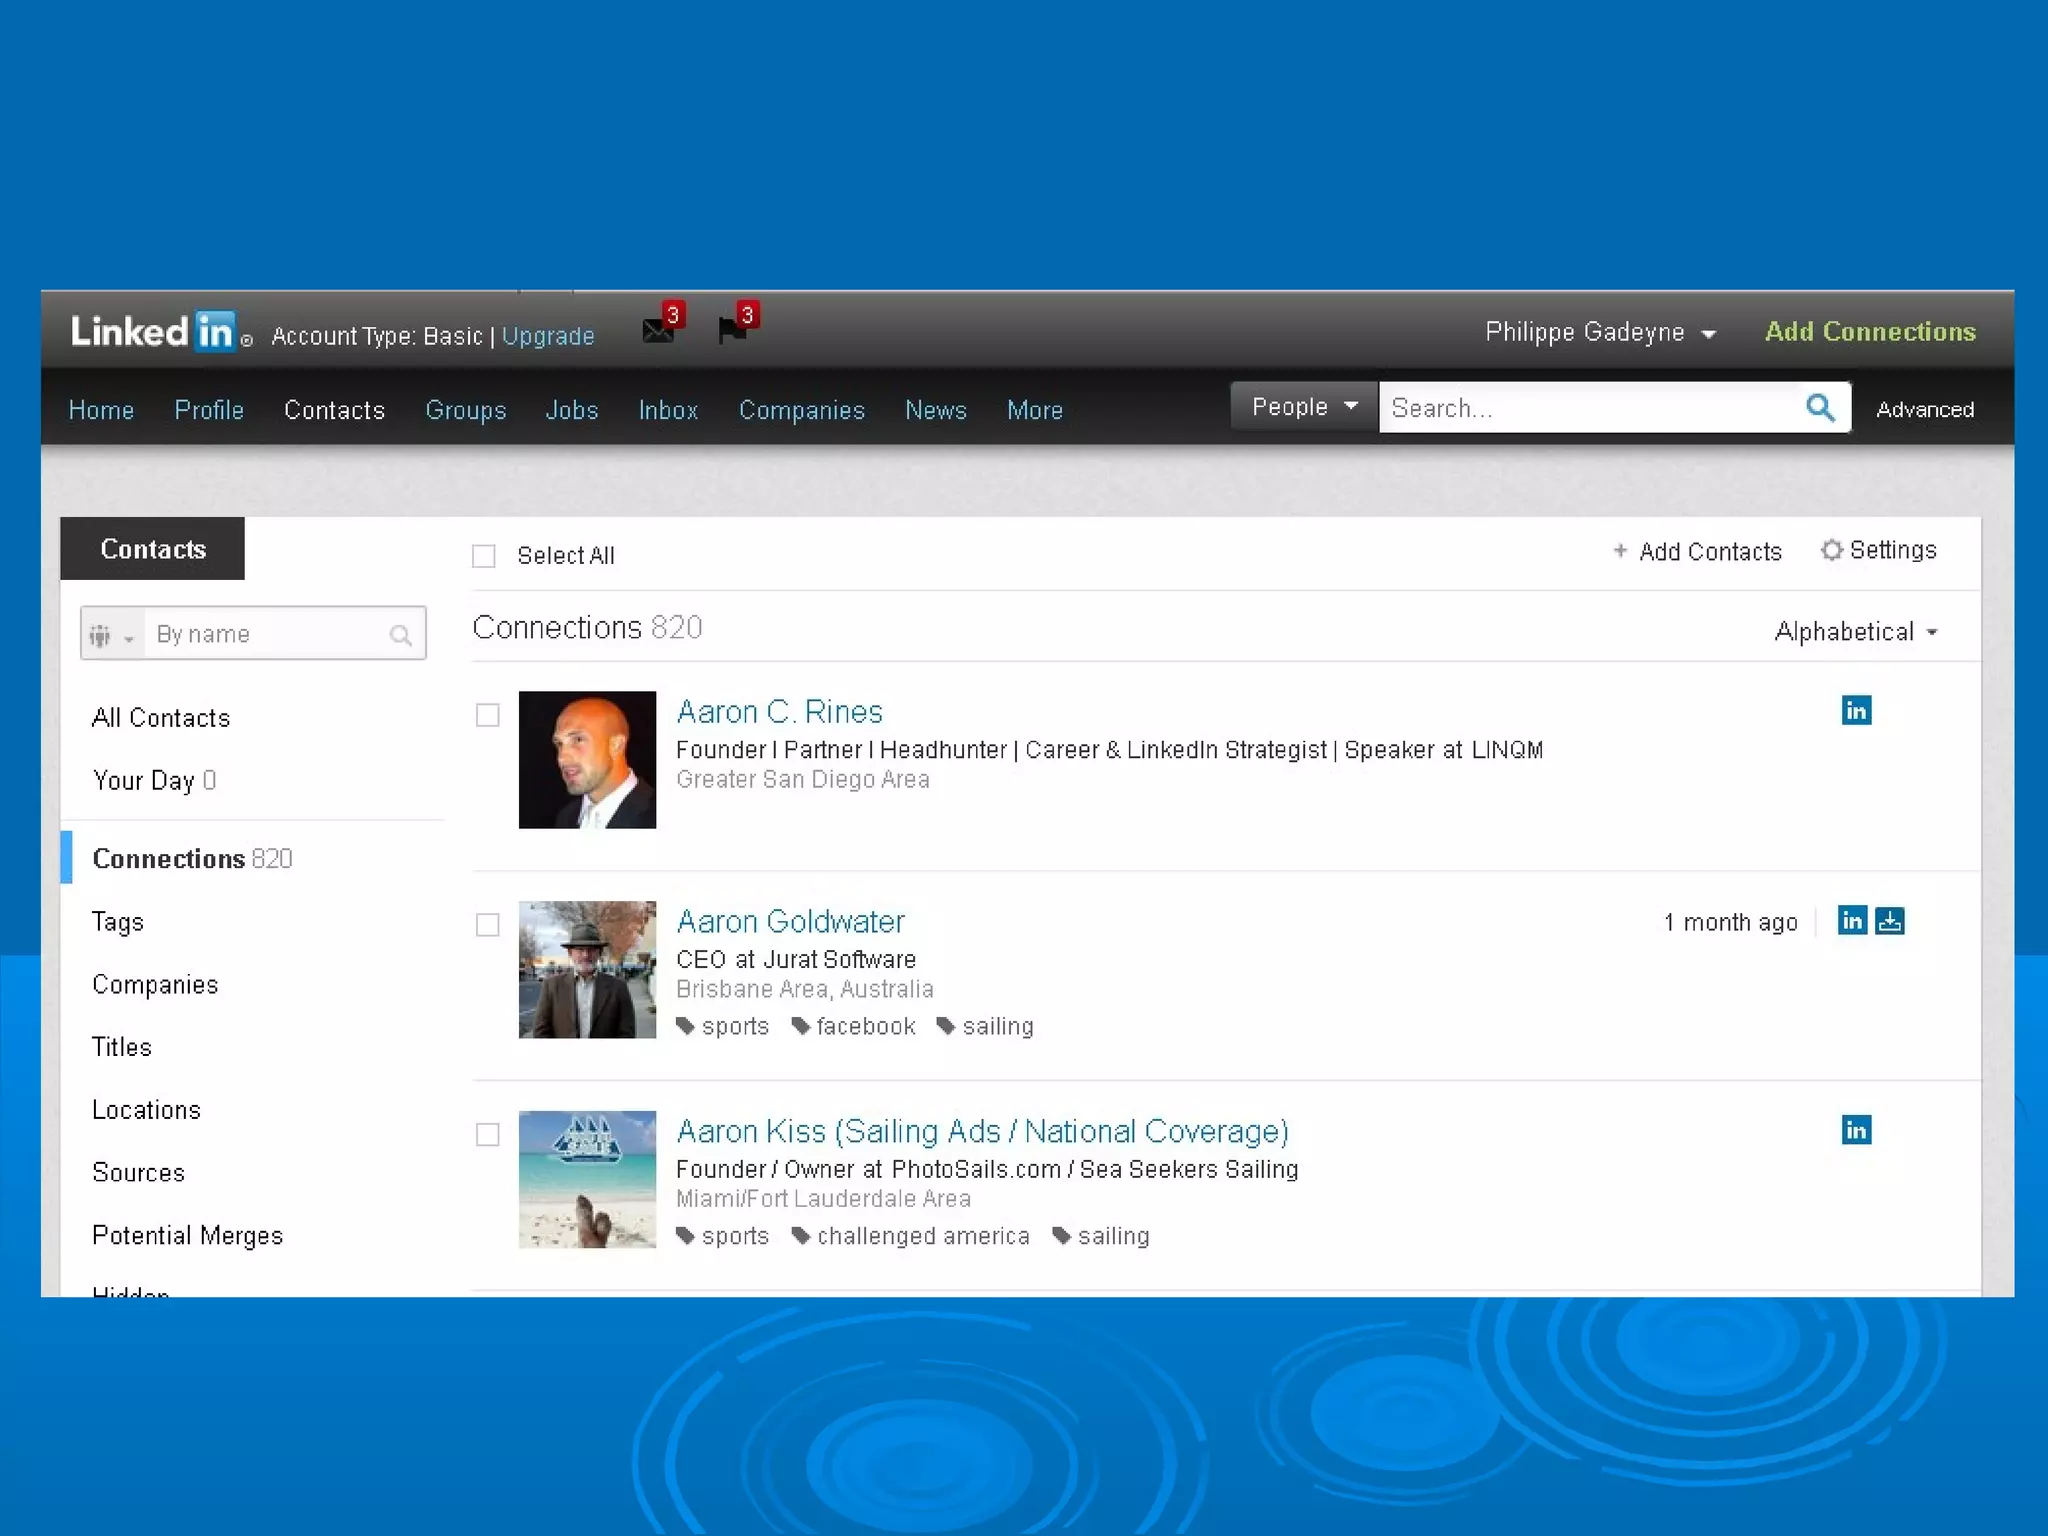This screenshot has width=2048, height=1536.
Task: Click the search magnifier in top bar
Action: pyautogui.click(x=1820, y=407)
